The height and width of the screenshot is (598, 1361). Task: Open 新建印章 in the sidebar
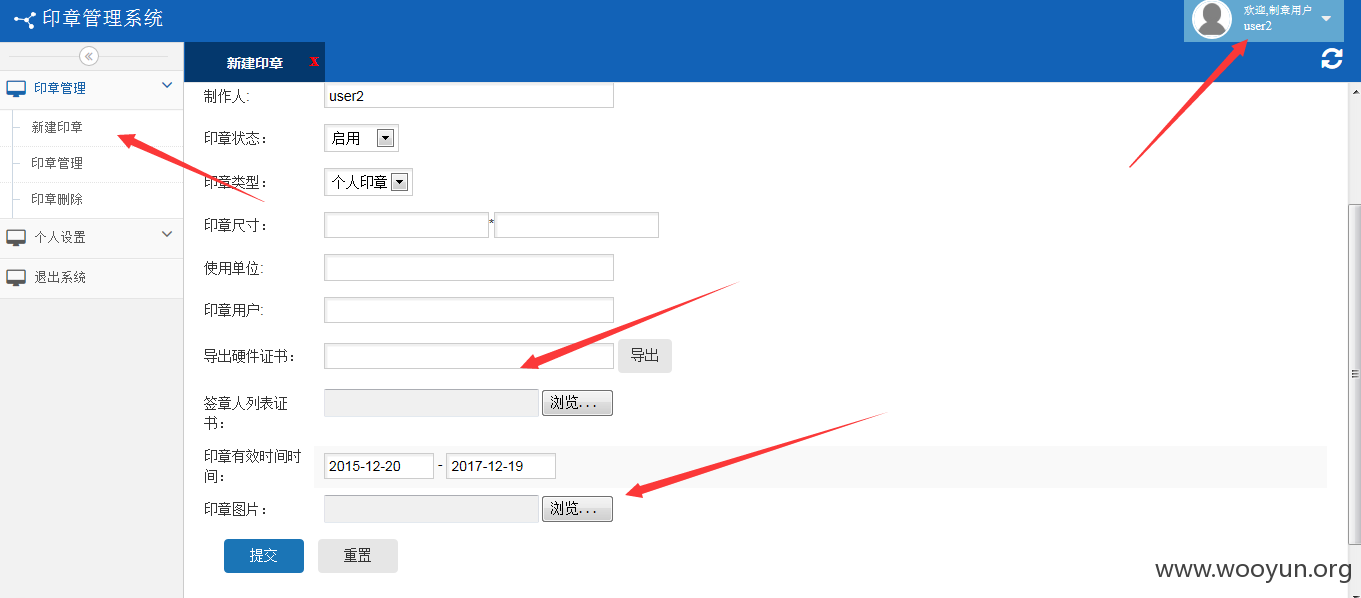click(x=57, y=128)
